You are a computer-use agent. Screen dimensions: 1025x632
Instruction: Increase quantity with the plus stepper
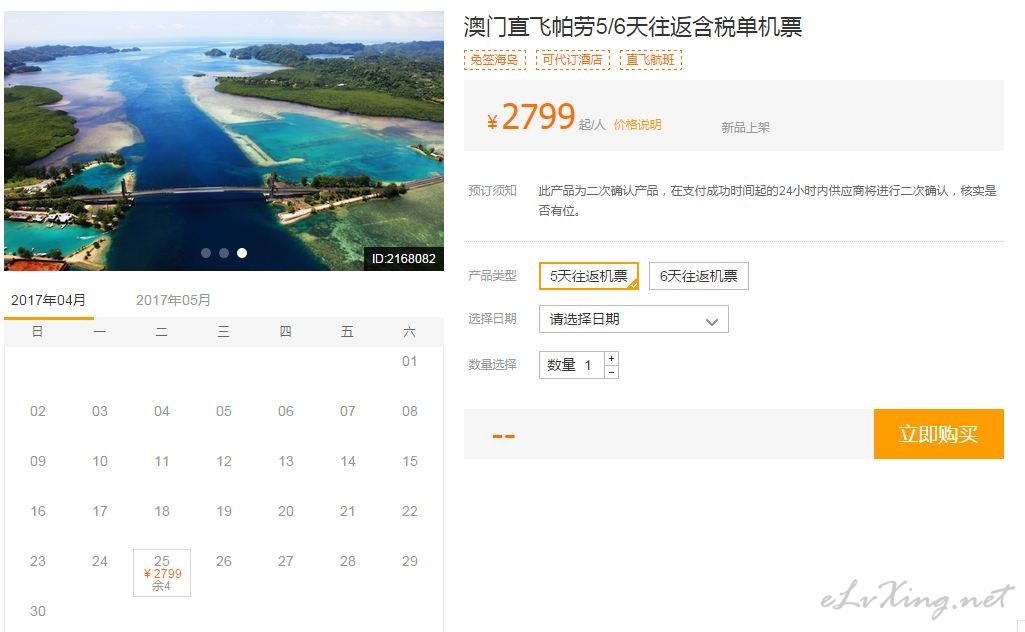pos(611,358)
